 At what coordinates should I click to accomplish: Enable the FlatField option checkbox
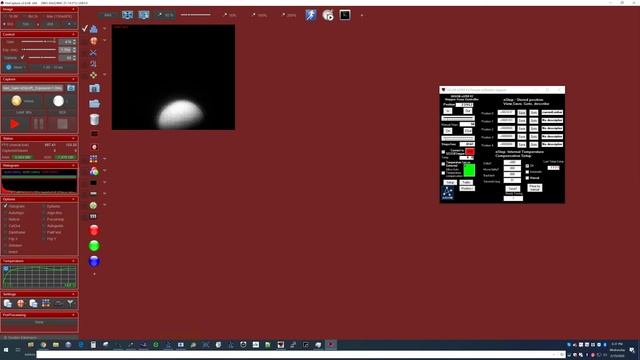44,232
